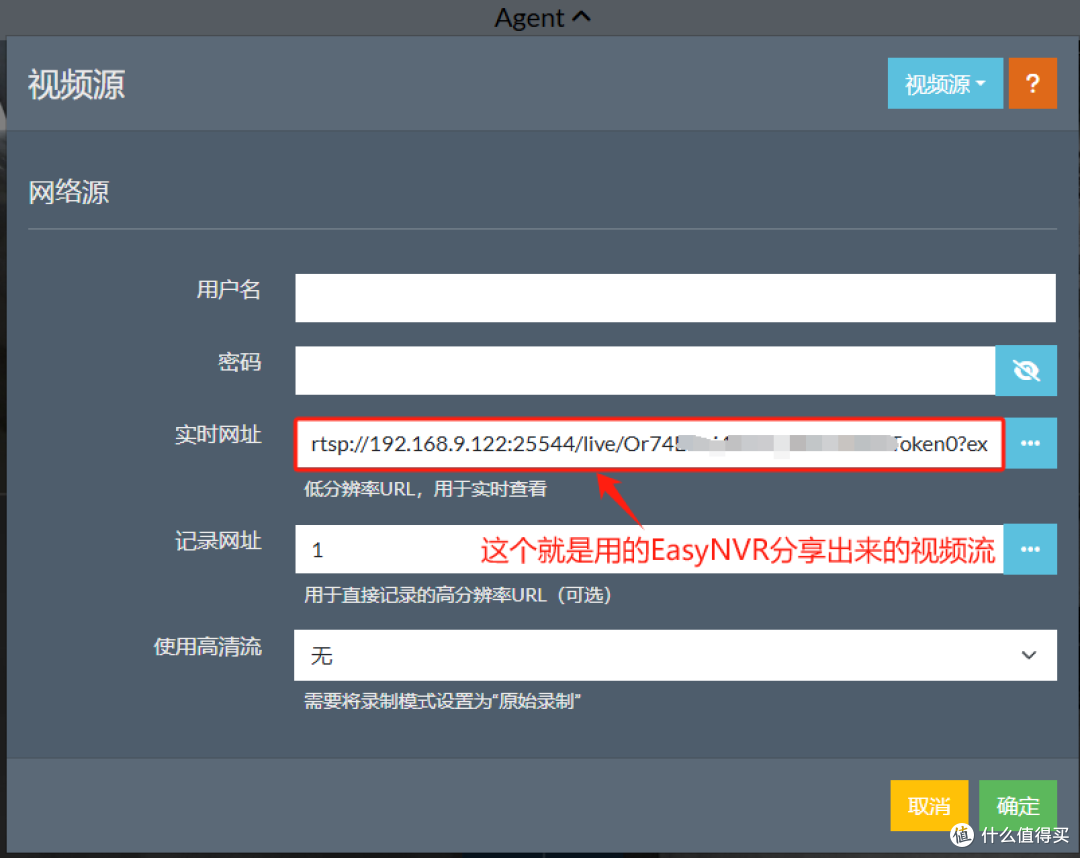Click the empty 用户名 input field
Screen dimensions: 1080x858
click(x=675, y=297)
